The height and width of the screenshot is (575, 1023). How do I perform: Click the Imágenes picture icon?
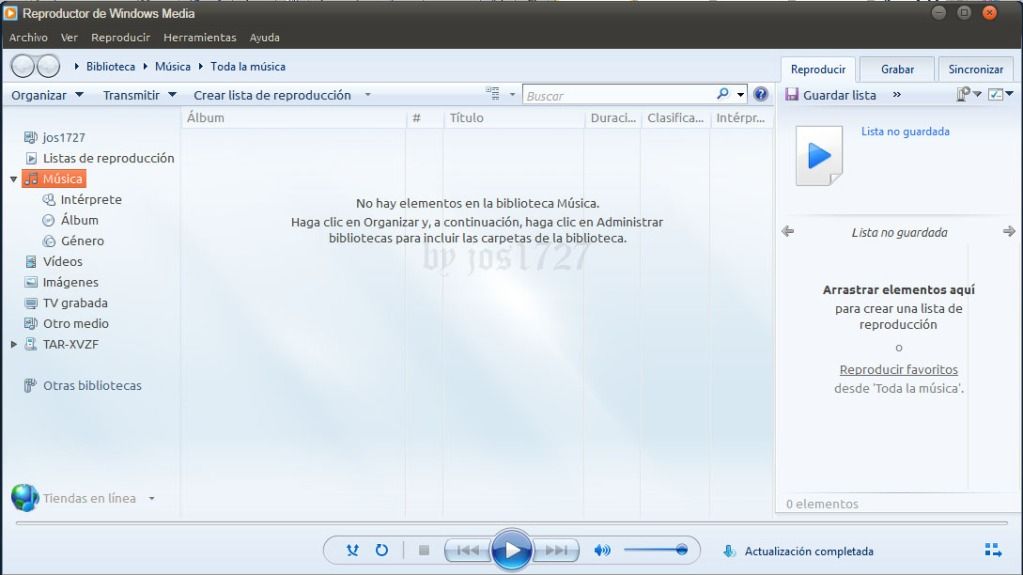click(31, 283)
